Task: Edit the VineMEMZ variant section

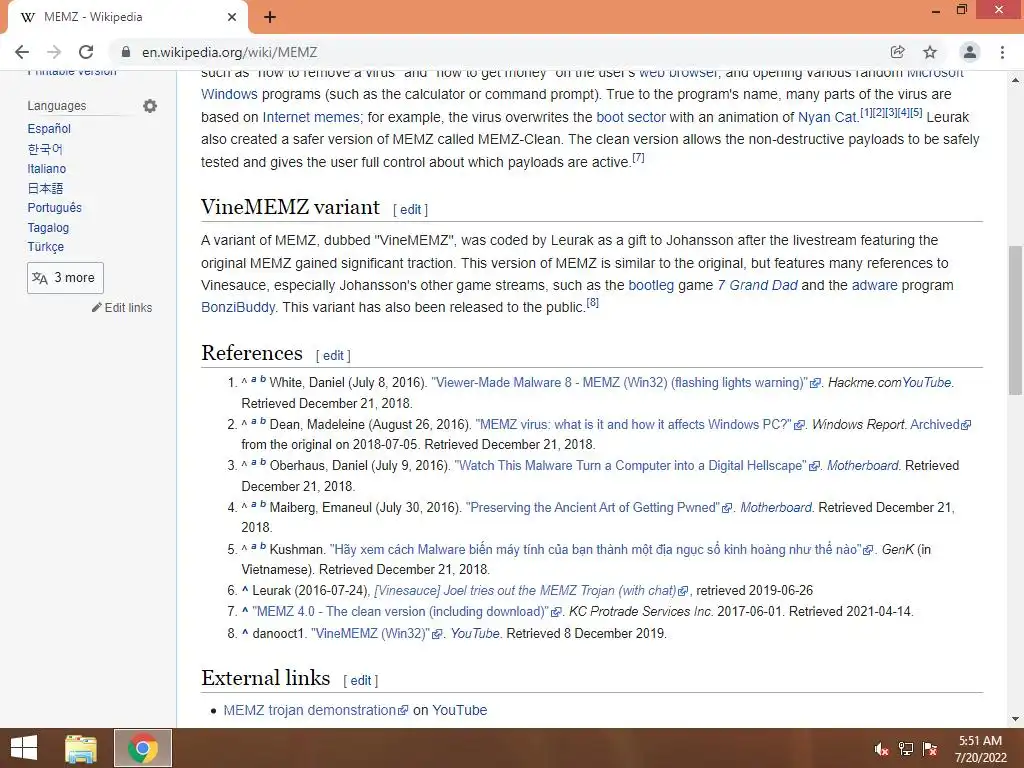Action: coord(411,210)
